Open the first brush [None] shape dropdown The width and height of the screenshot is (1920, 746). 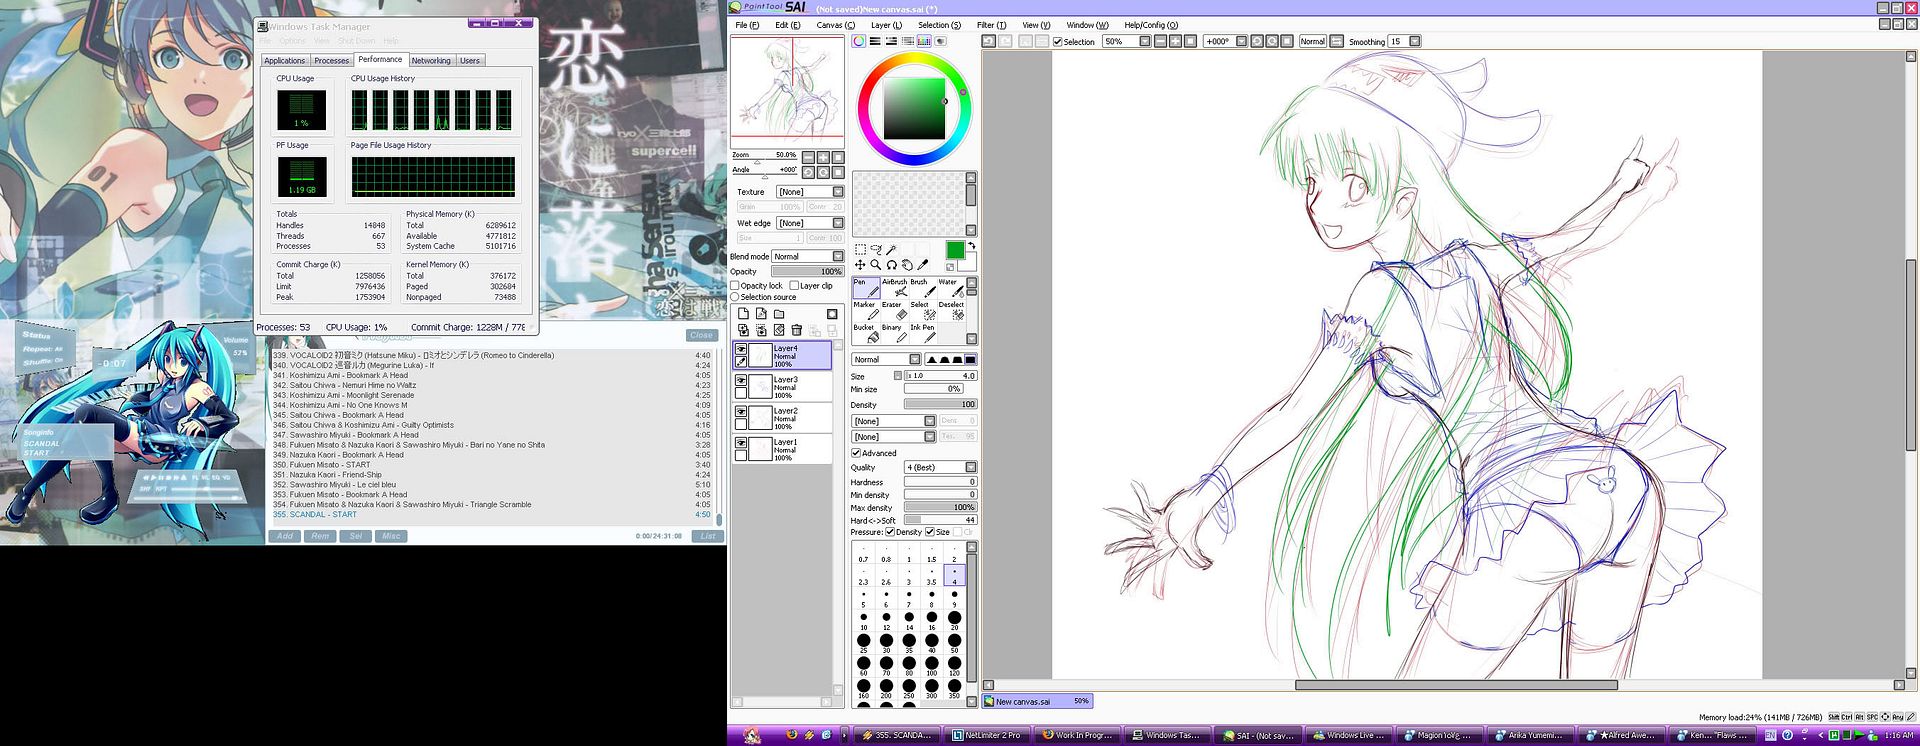pyautogui.click(x=894, y=422)
